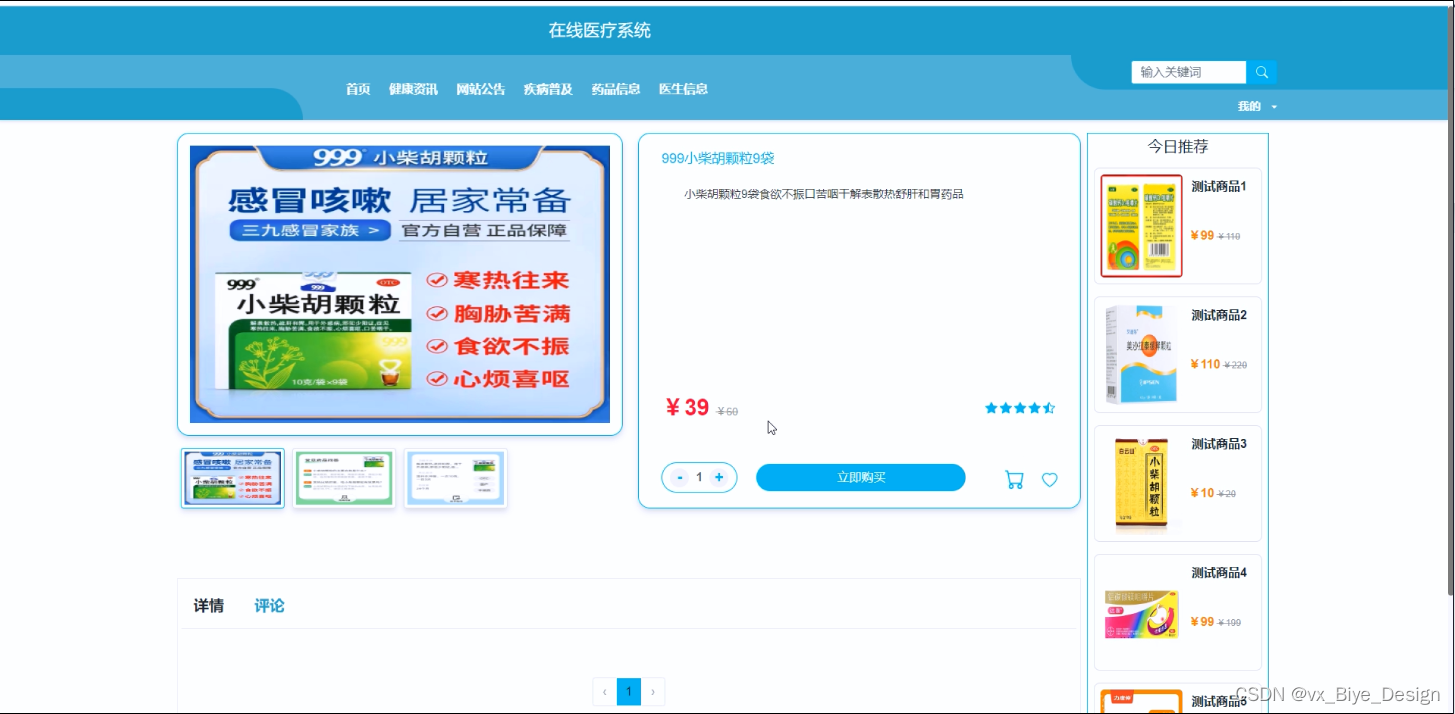Open 医生信息 navigation item
Screen dimensions: 1455x714
[683, 89]
